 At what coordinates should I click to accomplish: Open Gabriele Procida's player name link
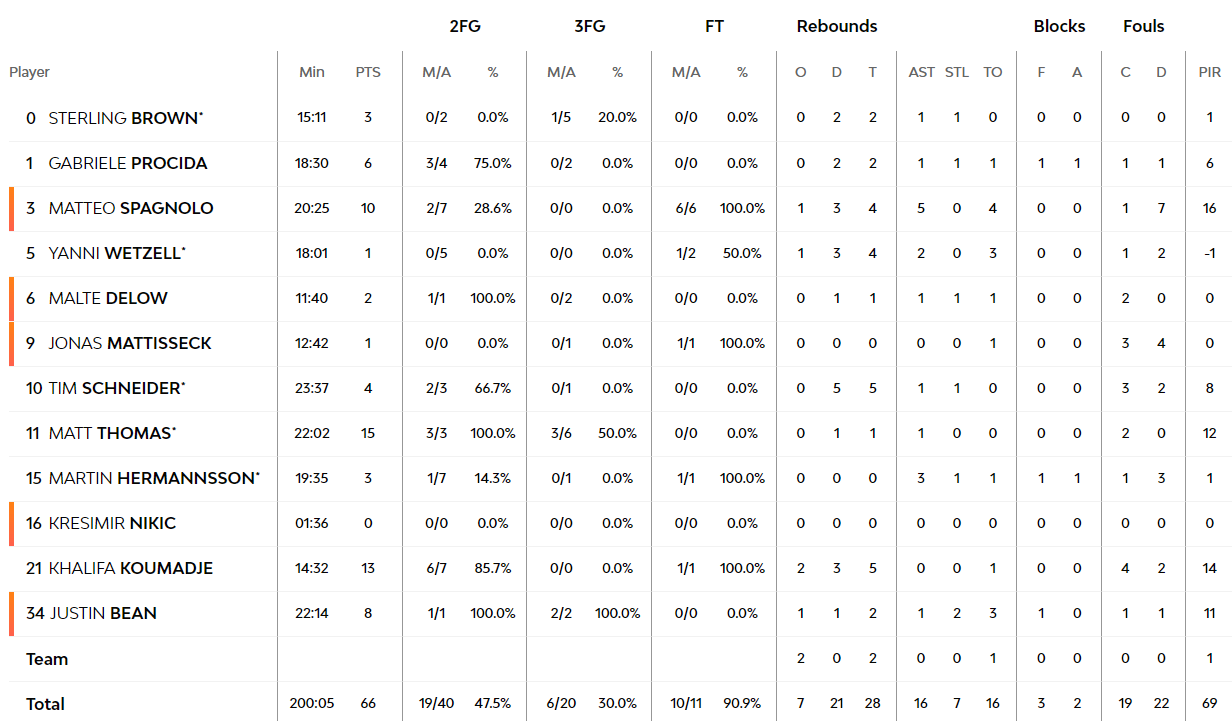click(128, 163)
